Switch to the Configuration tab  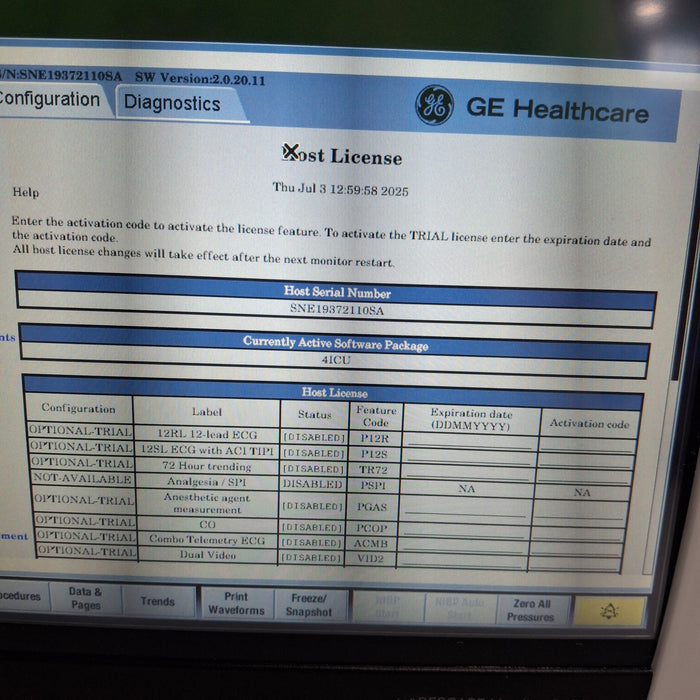[50, 100]
